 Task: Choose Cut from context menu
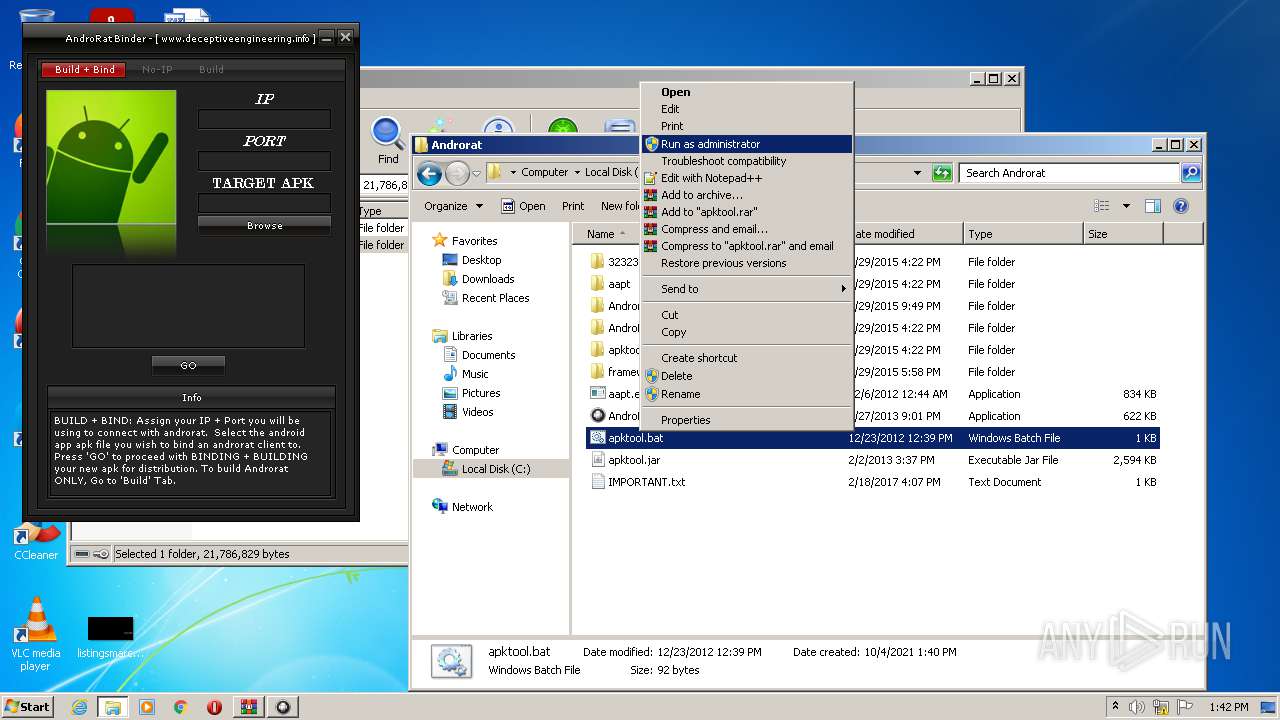[746, 315]
